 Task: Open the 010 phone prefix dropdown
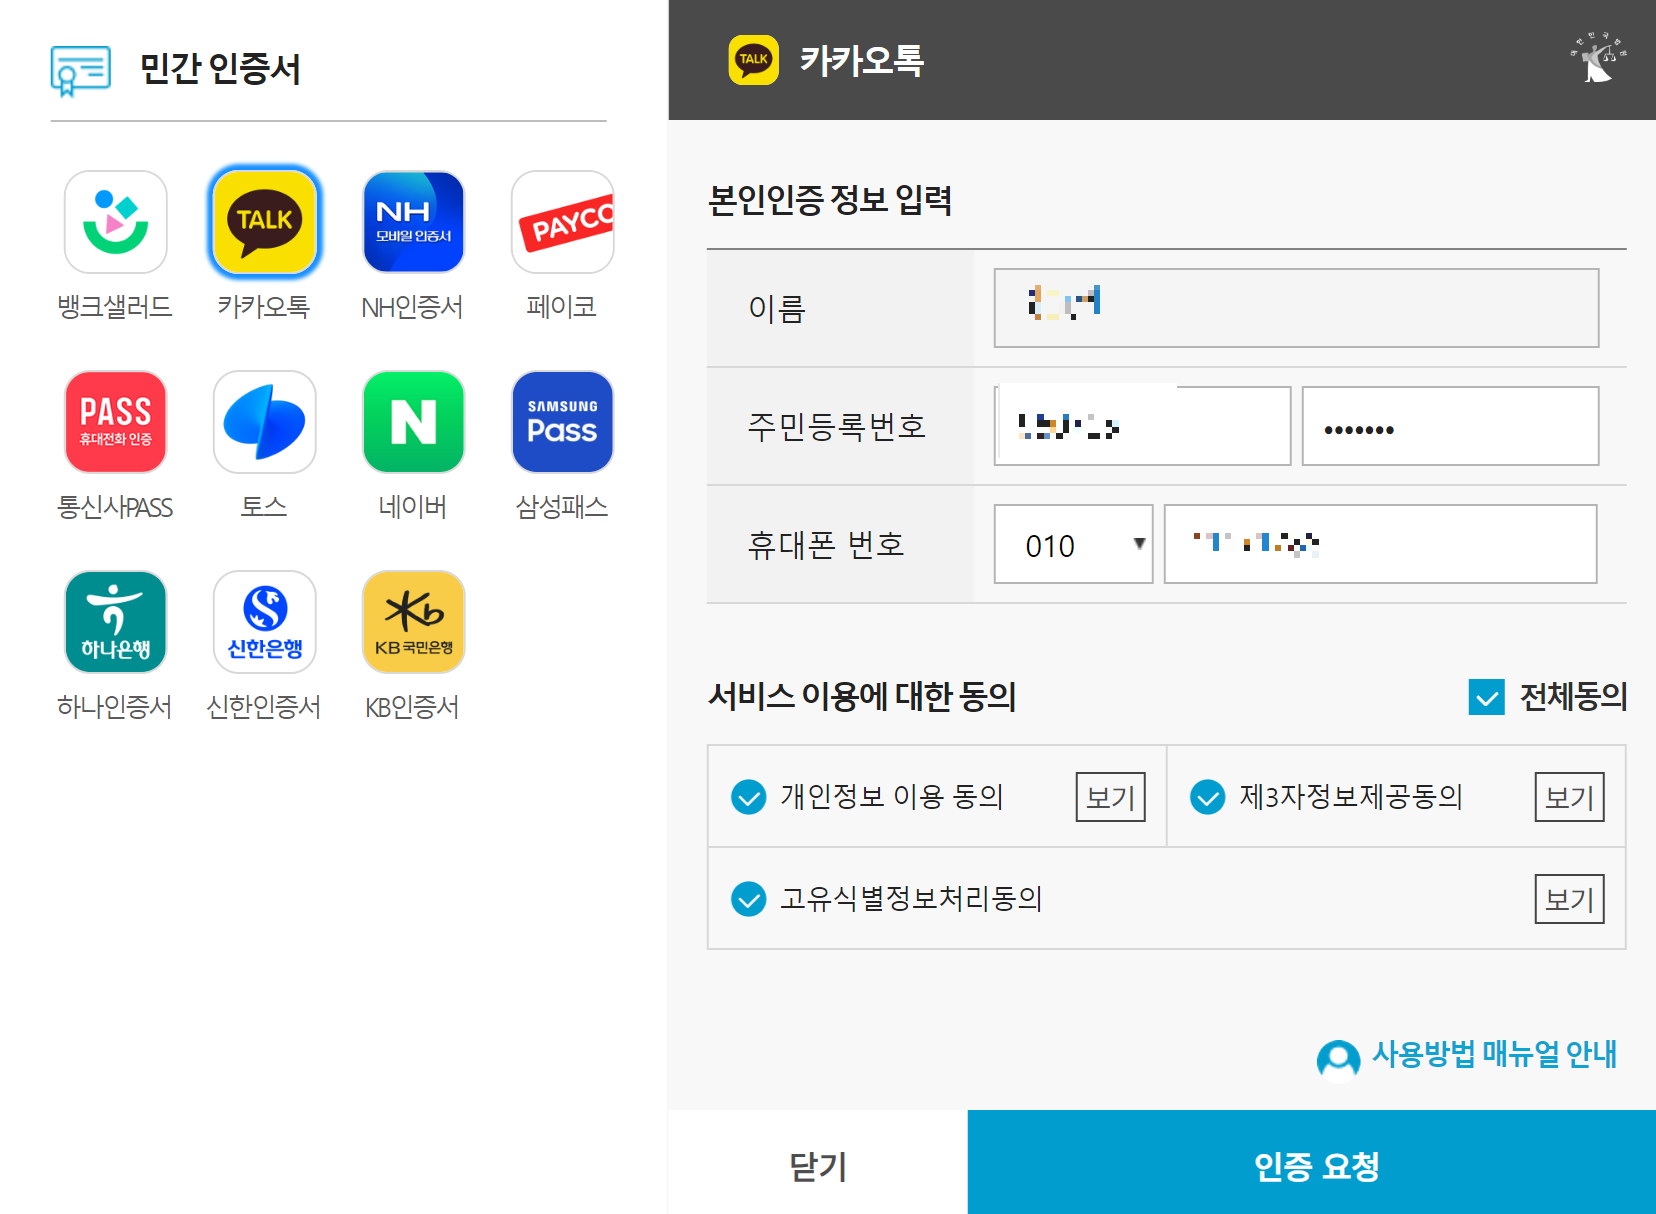coord(1074,544)
